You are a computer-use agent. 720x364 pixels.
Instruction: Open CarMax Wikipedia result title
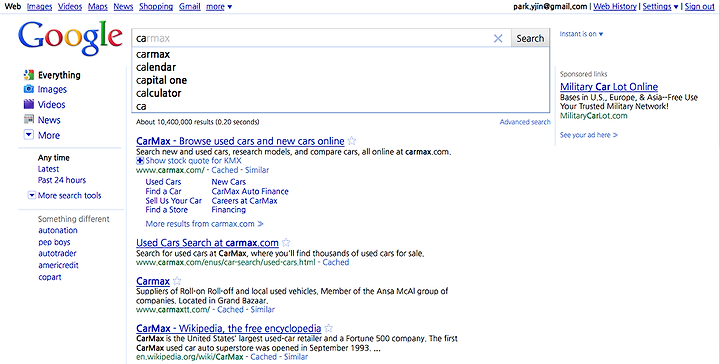(x=229, y=328)
